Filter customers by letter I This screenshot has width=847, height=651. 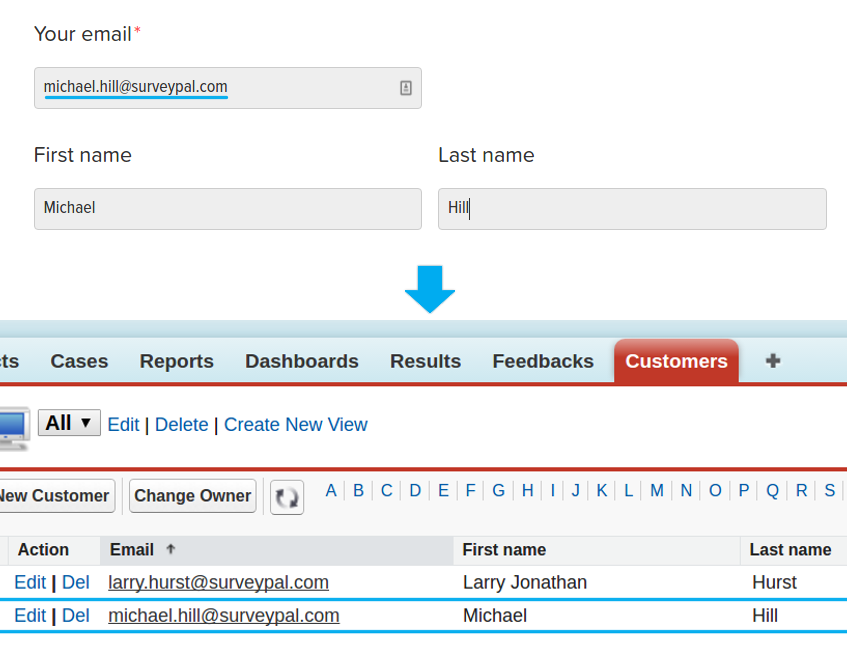553,491
